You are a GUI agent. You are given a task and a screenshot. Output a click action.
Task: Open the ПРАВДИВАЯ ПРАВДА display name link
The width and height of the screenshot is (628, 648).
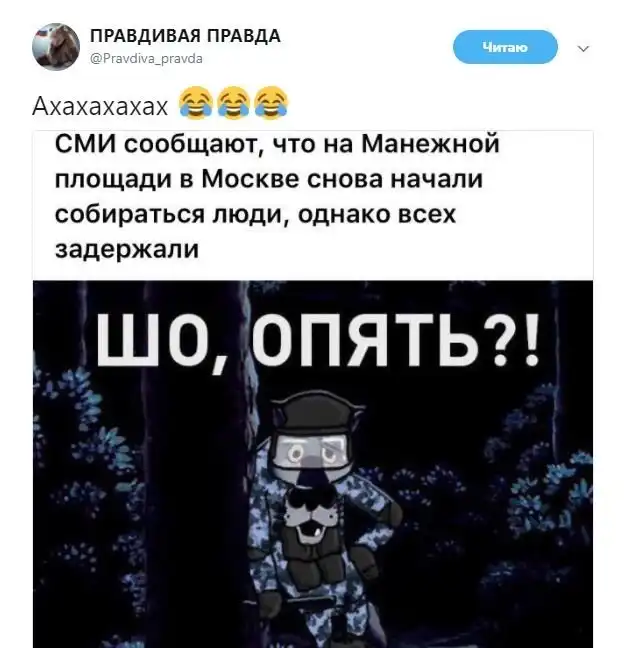(185, 36)
